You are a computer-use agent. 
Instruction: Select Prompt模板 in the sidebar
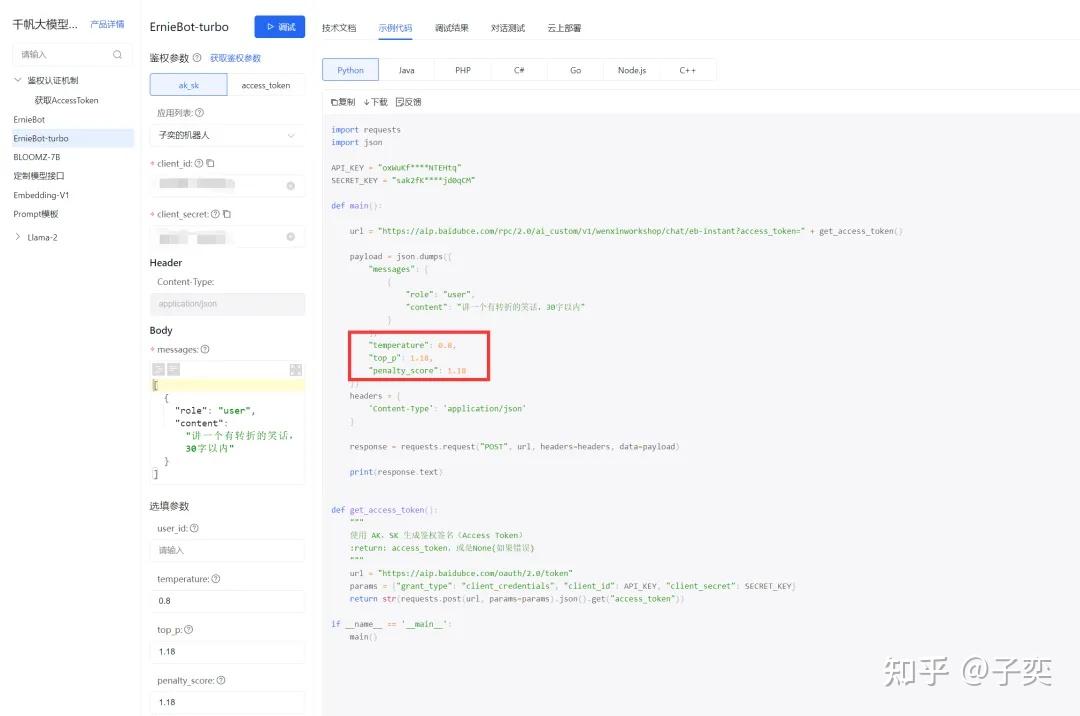coord(36,213)
